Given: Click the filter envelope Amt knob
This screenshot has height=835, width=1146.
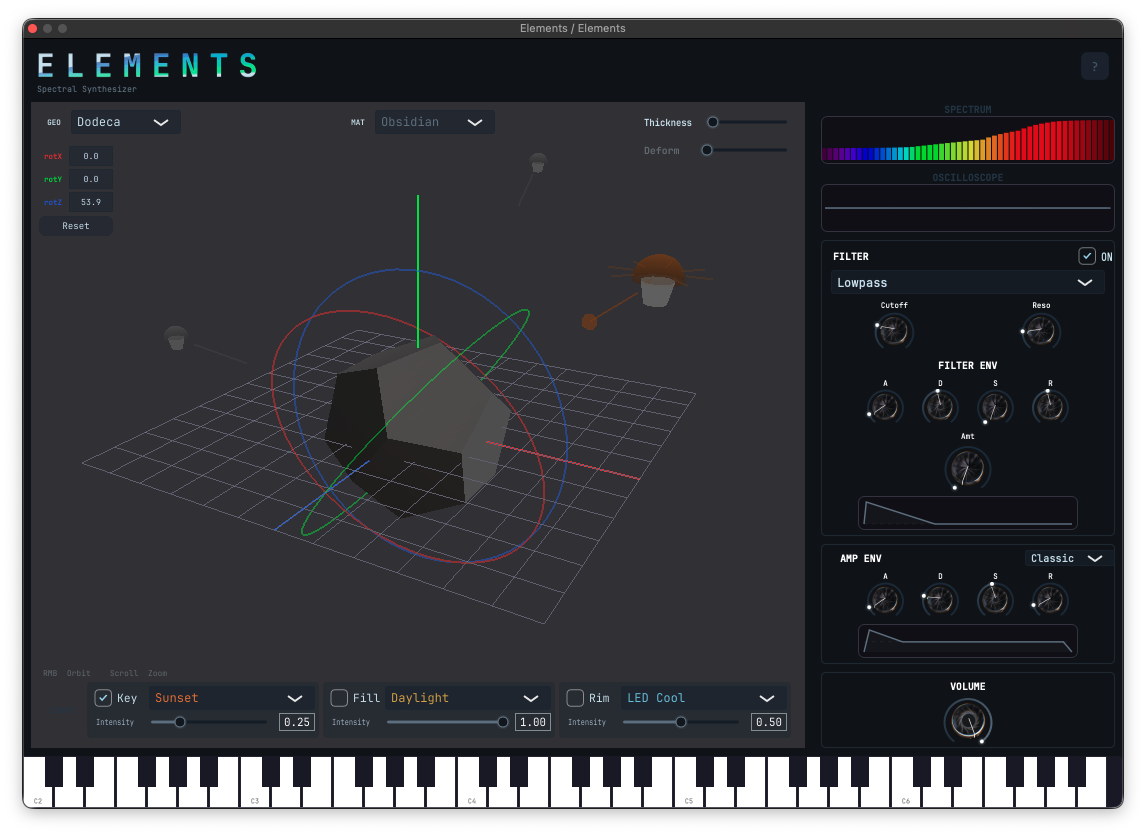Looking at the screenshot, I should (967, 467).
